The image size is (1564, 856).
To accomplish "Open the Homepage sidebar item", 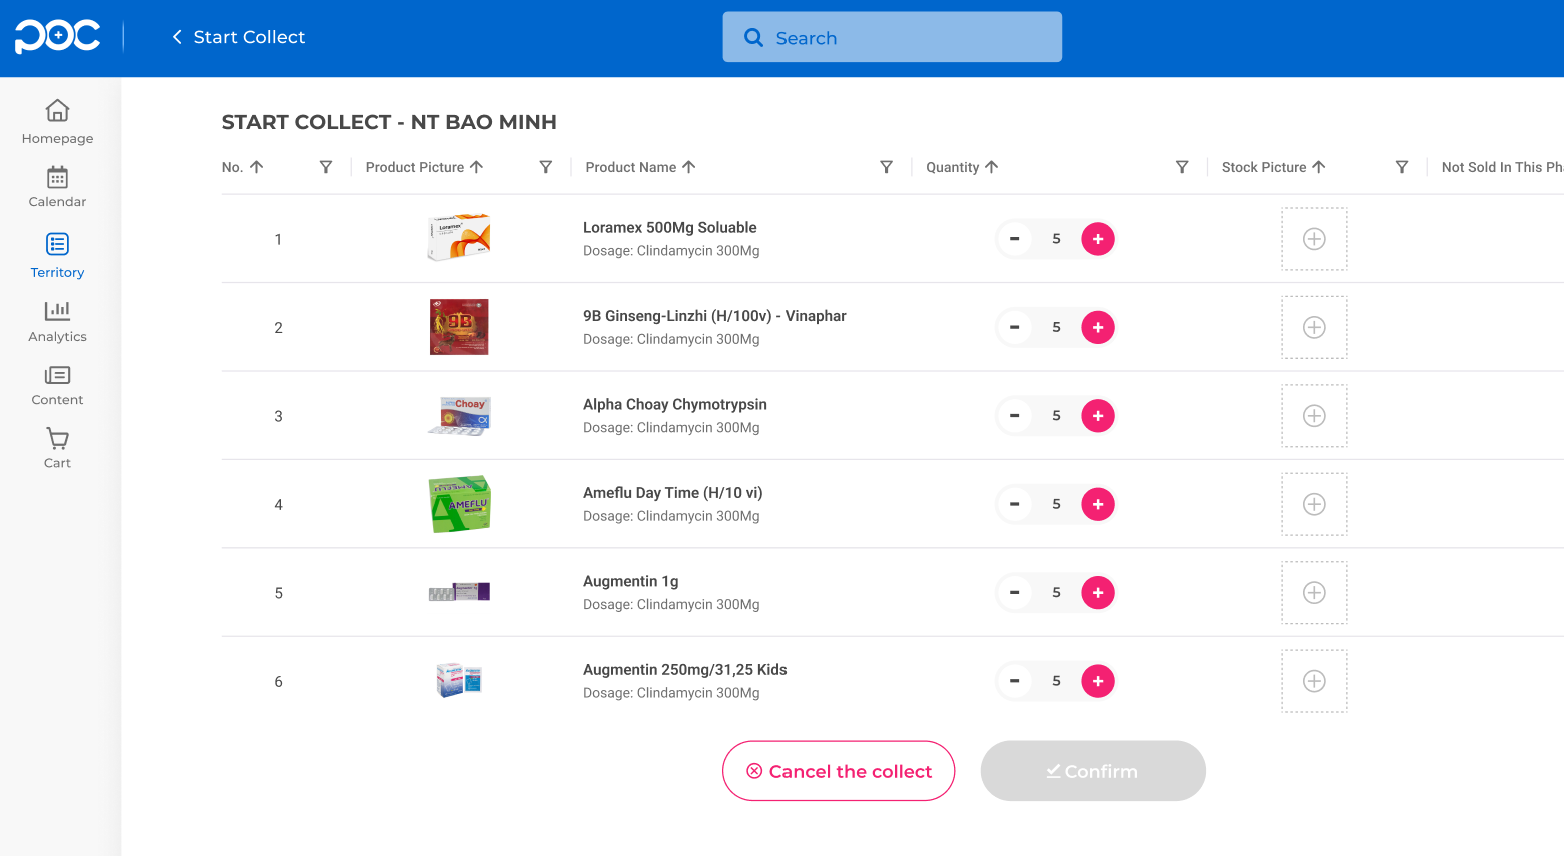I will tap(57, 122).
